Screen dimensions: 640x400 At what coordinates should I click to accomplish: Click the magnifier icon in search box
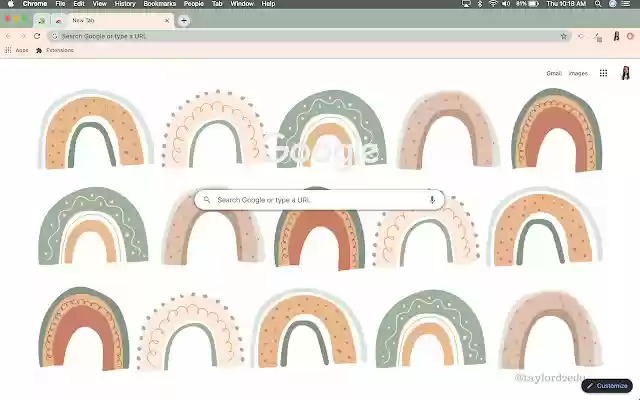pos(207,200)
